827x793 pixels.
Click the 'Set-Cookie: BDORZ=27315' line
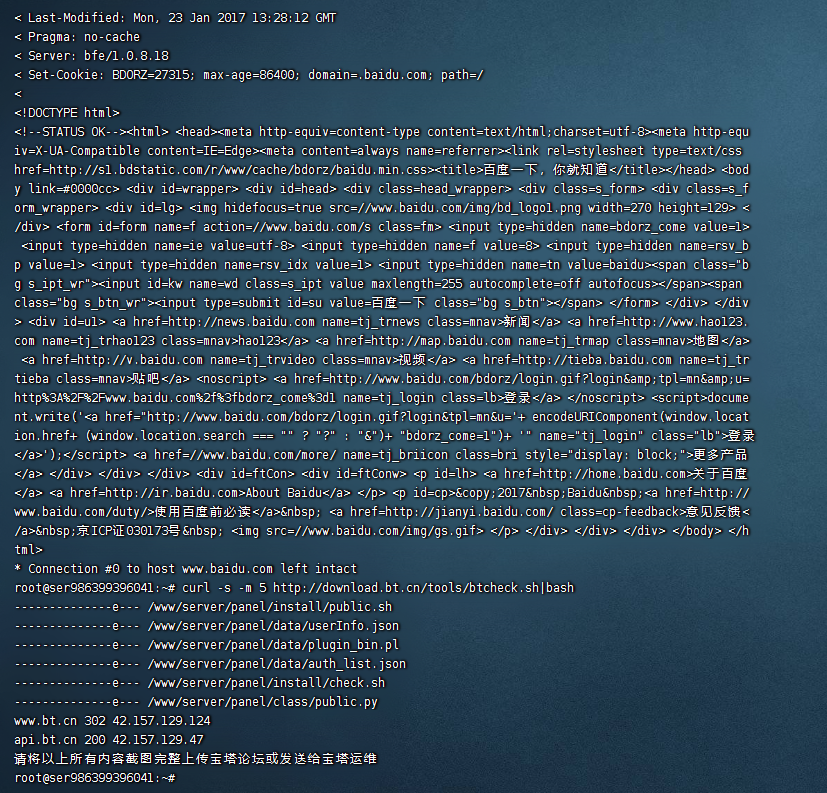249,75
